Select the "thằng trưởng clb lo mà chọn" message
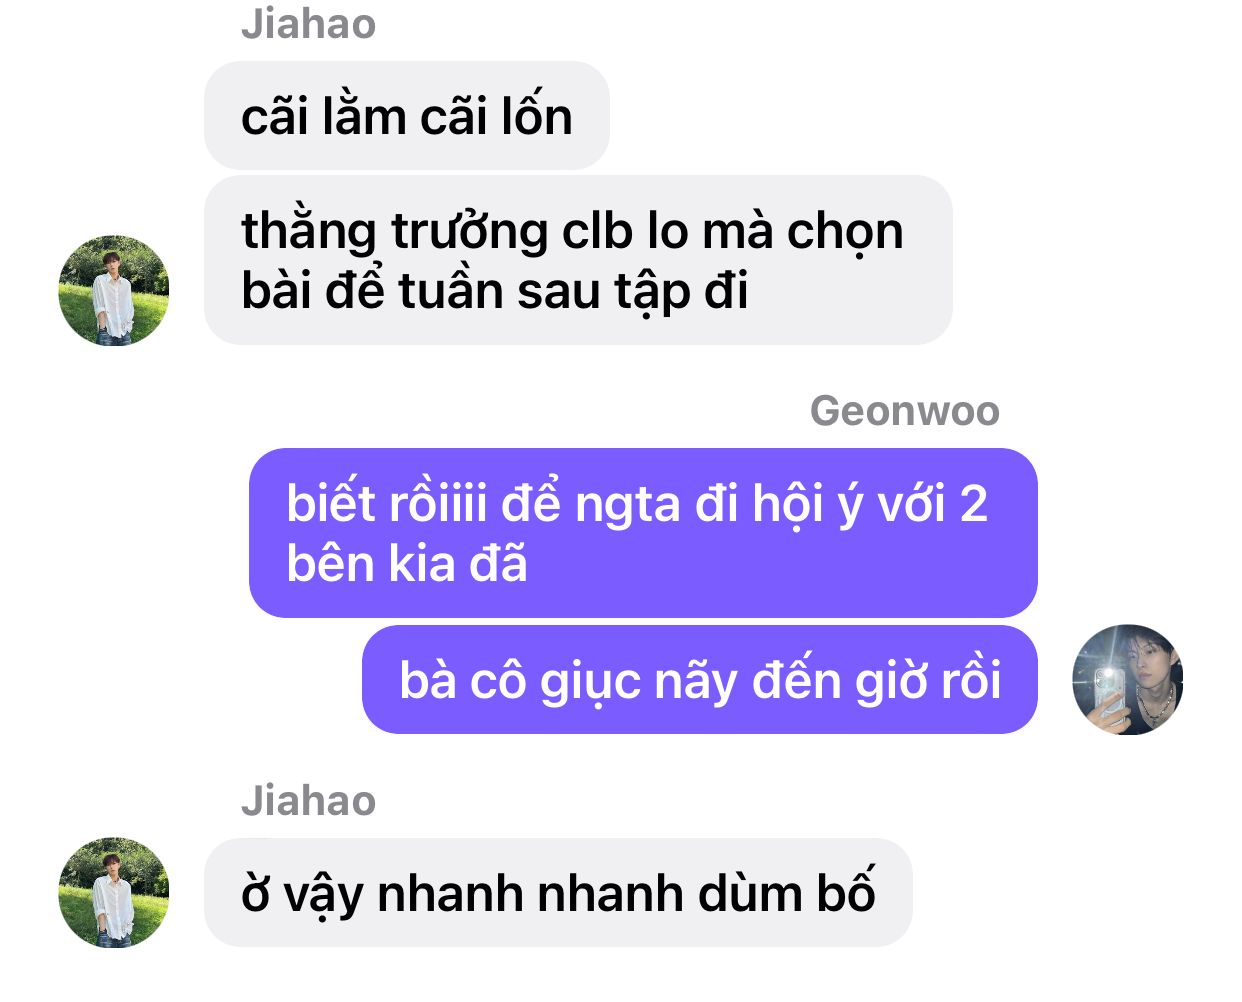Screen dimensions: 1242x1002 578,261
